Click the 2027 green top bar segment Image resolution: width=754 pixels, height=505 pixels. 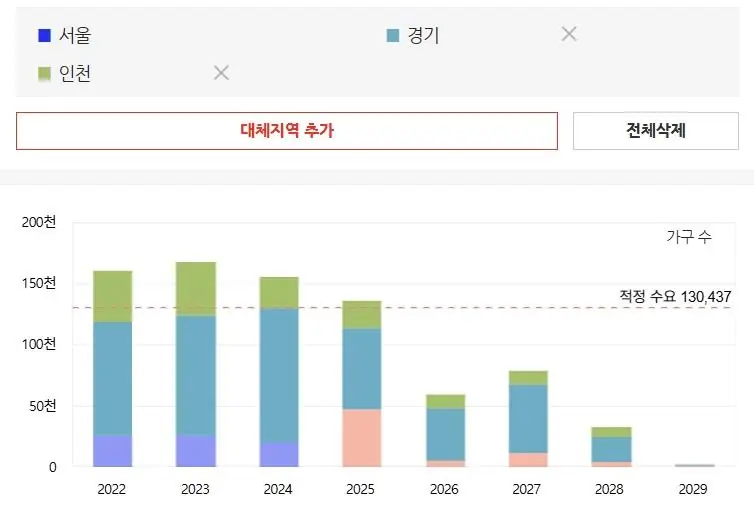click(x=527, y=377)
